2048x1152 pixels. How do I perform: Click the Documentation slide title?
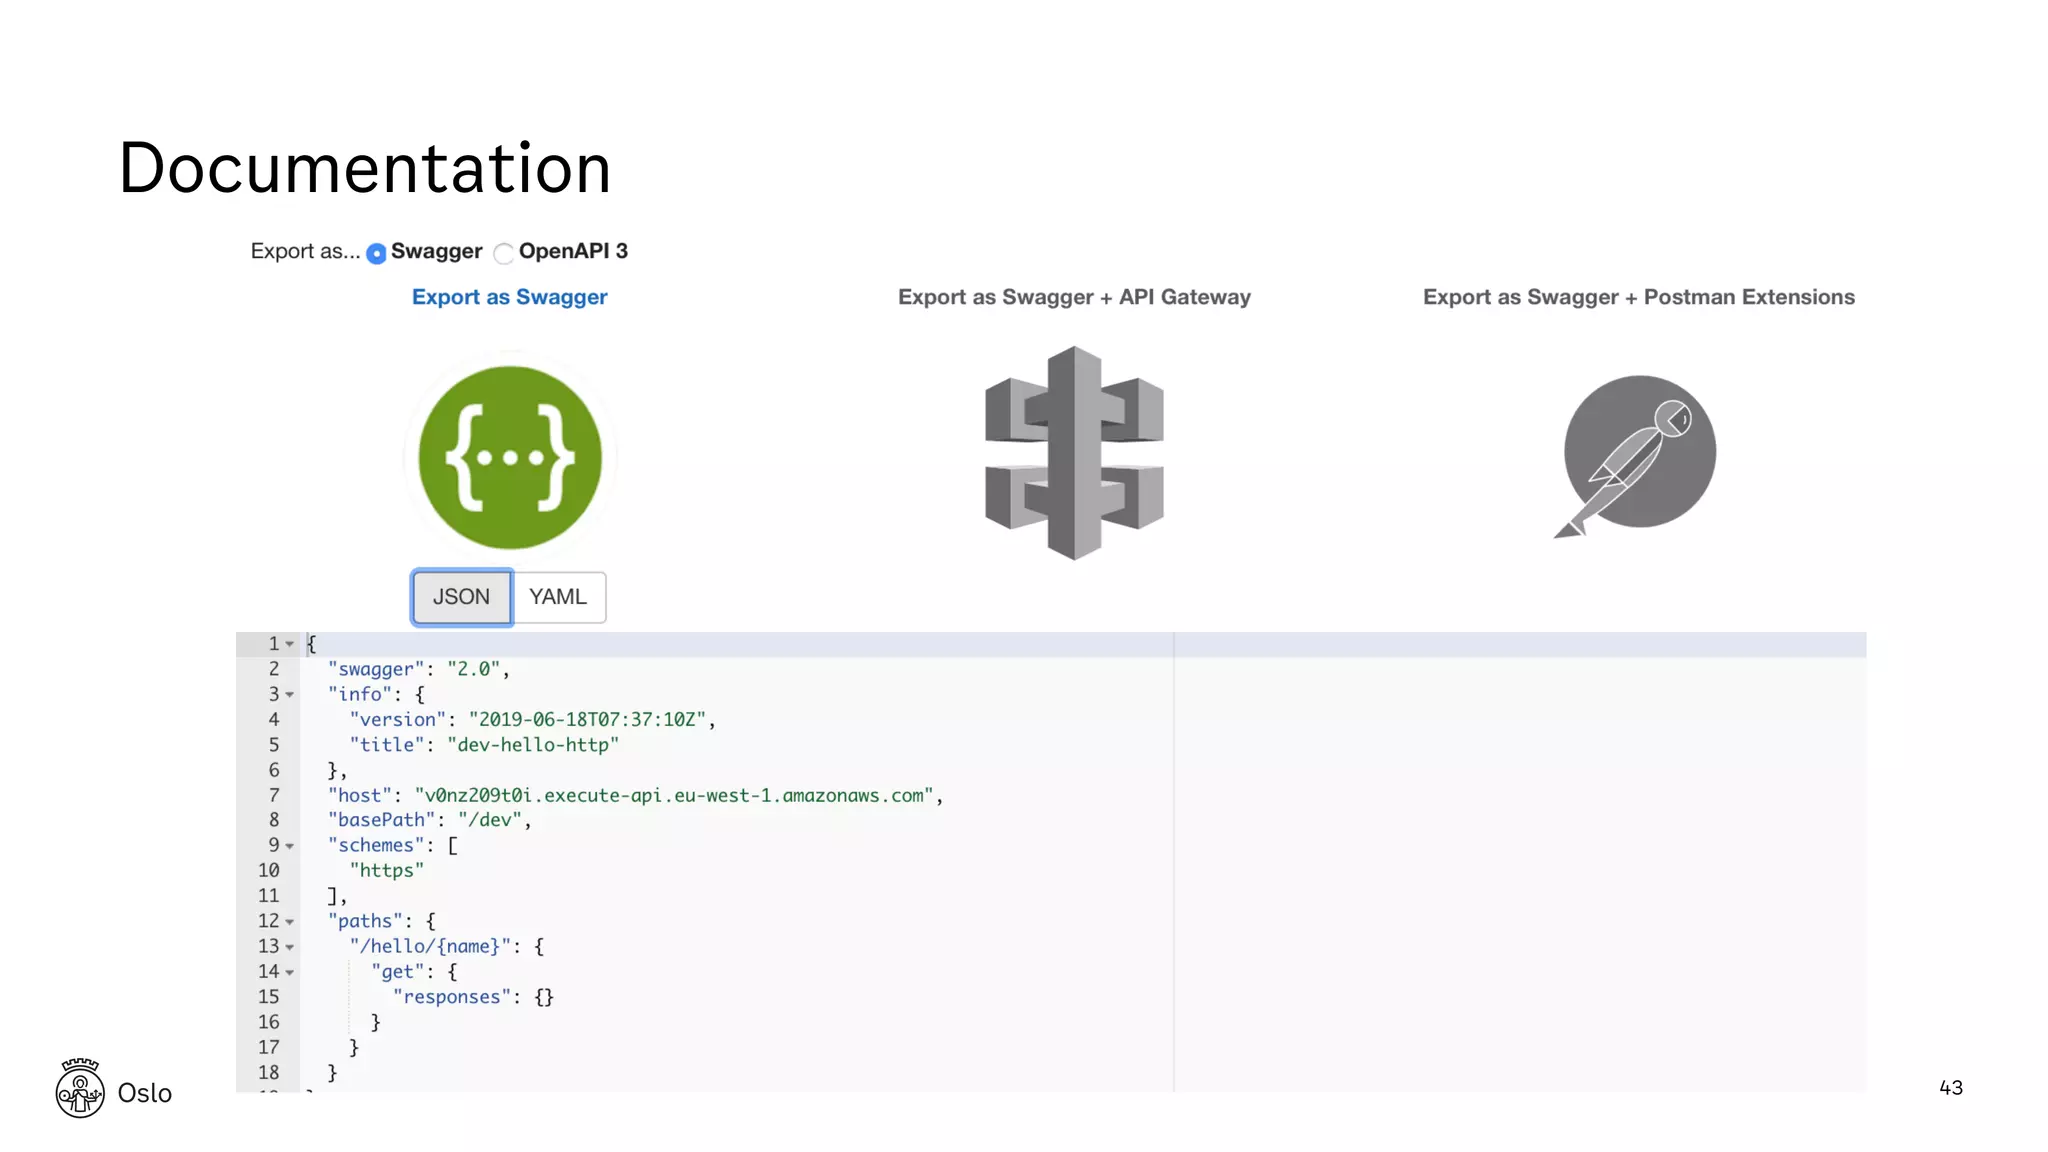pos(365,168)
